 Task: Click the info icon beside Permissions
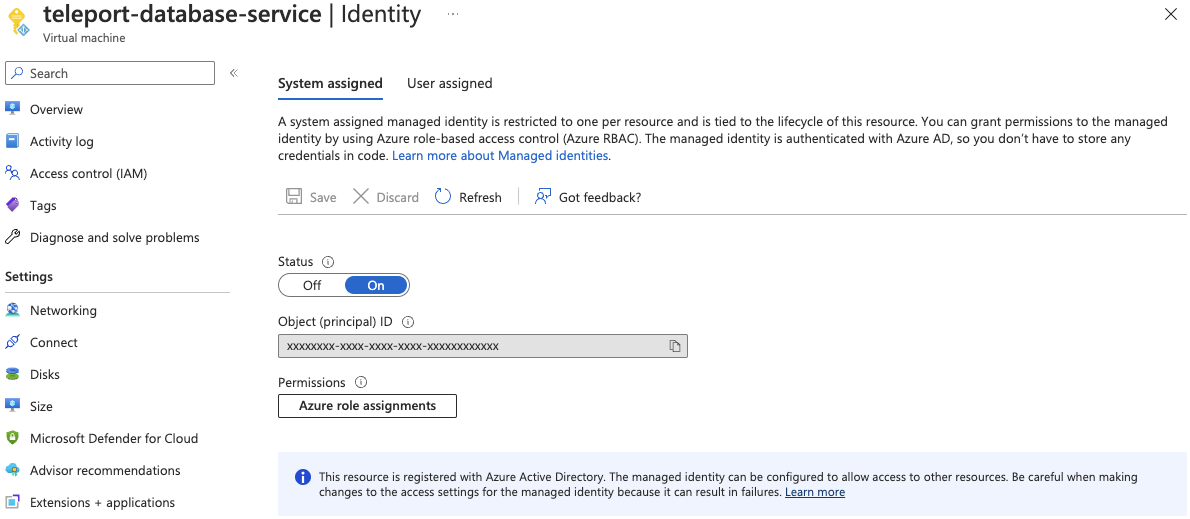click(x=361, y=382)
